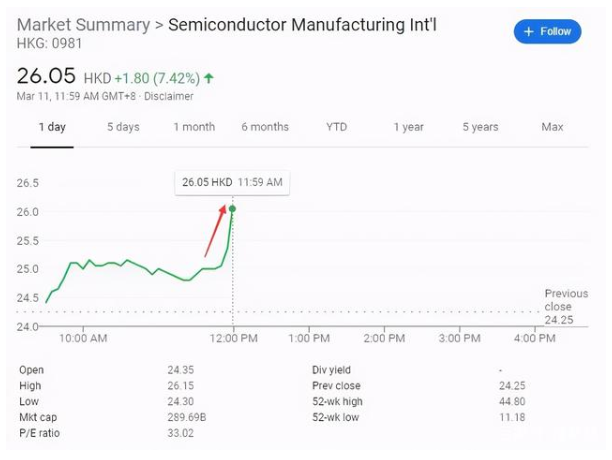Click the Follow button
The width and height of the screenshot is (612, 460).
(547, 32)
